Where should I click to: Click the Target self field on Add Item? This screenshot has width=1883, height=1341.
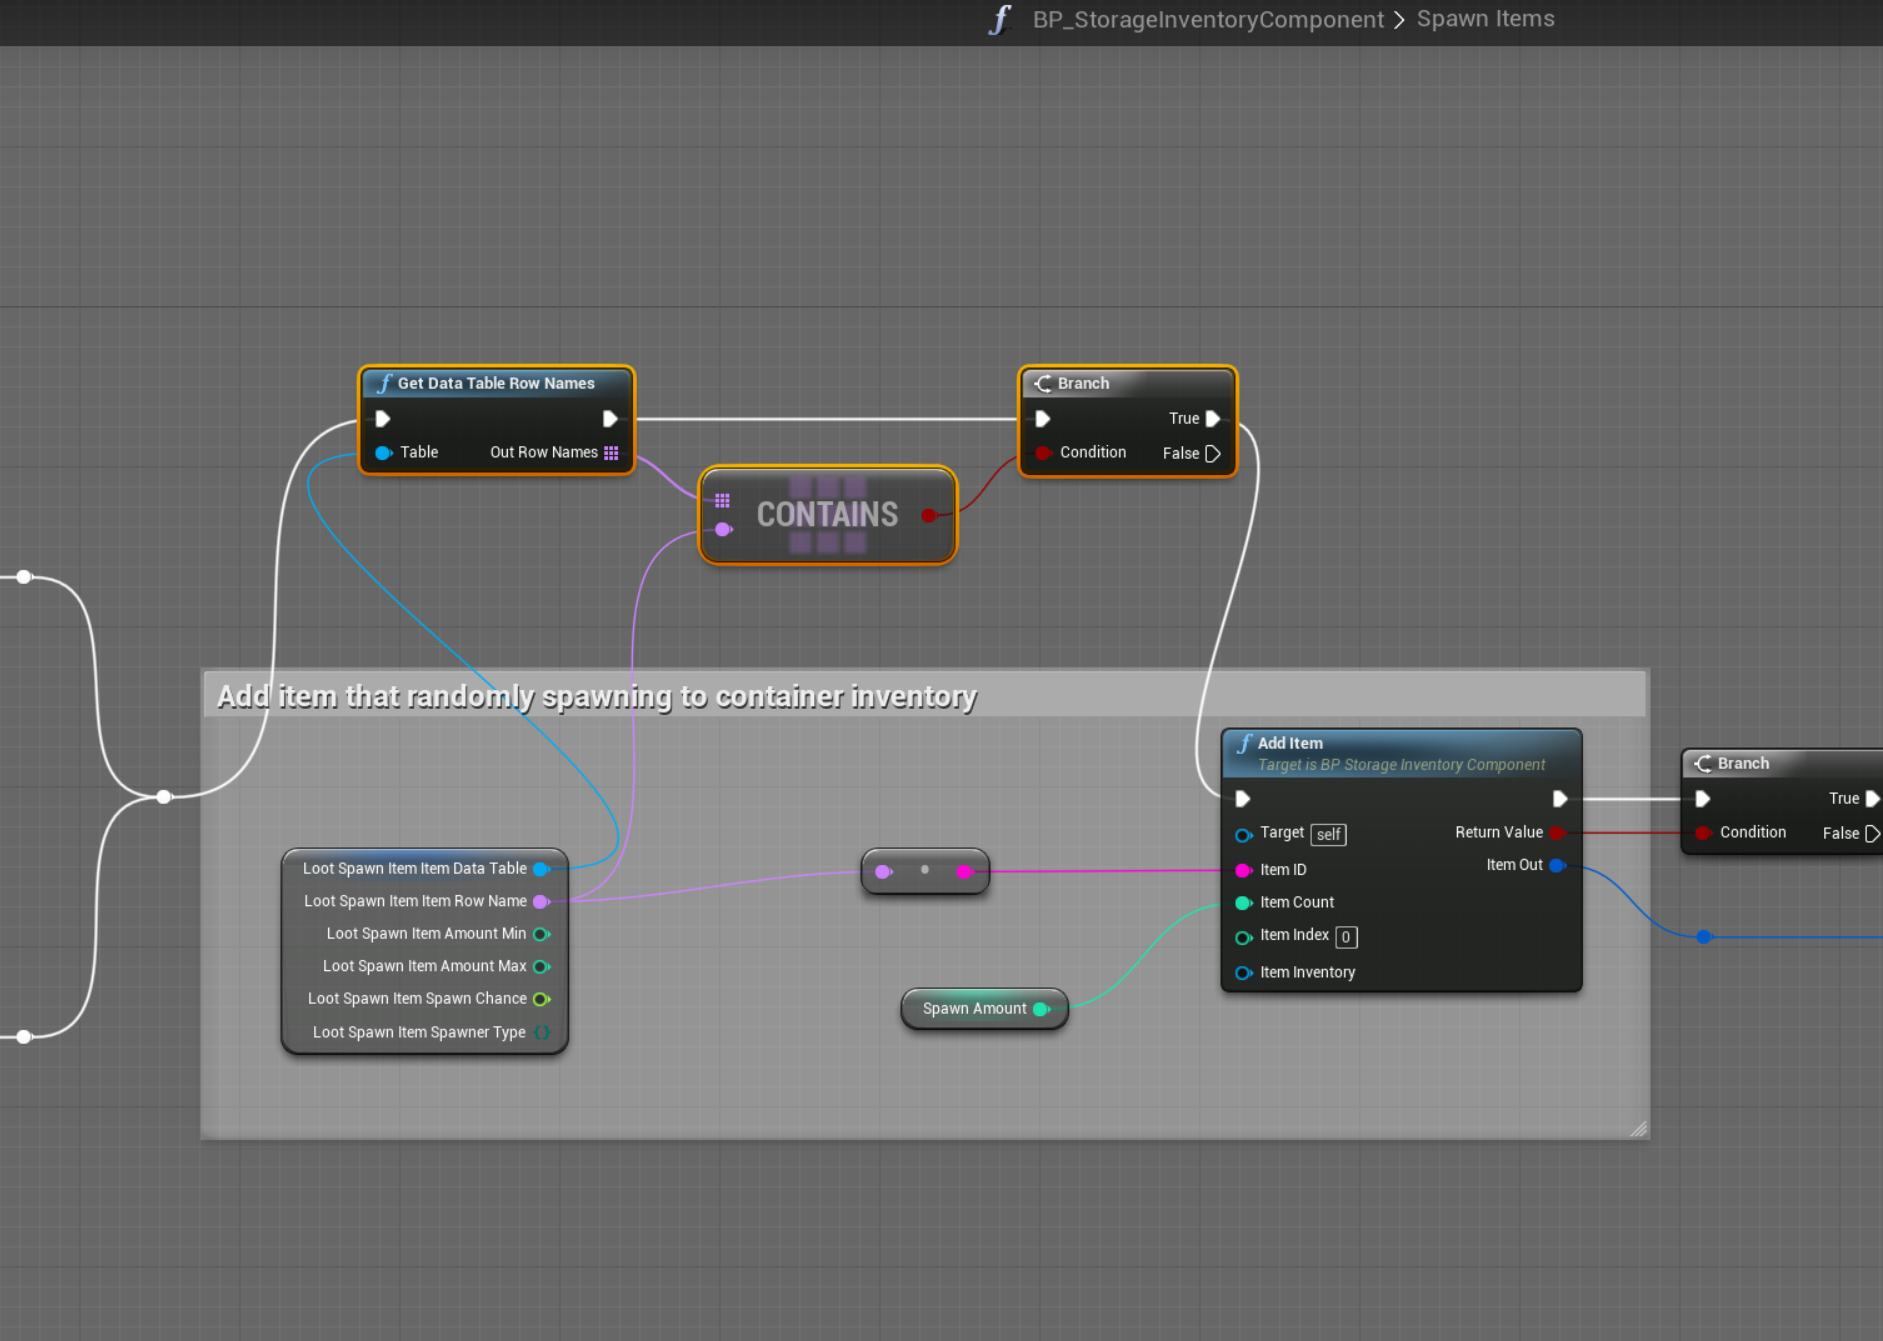pyautogui.click(x=1328, y=835)
